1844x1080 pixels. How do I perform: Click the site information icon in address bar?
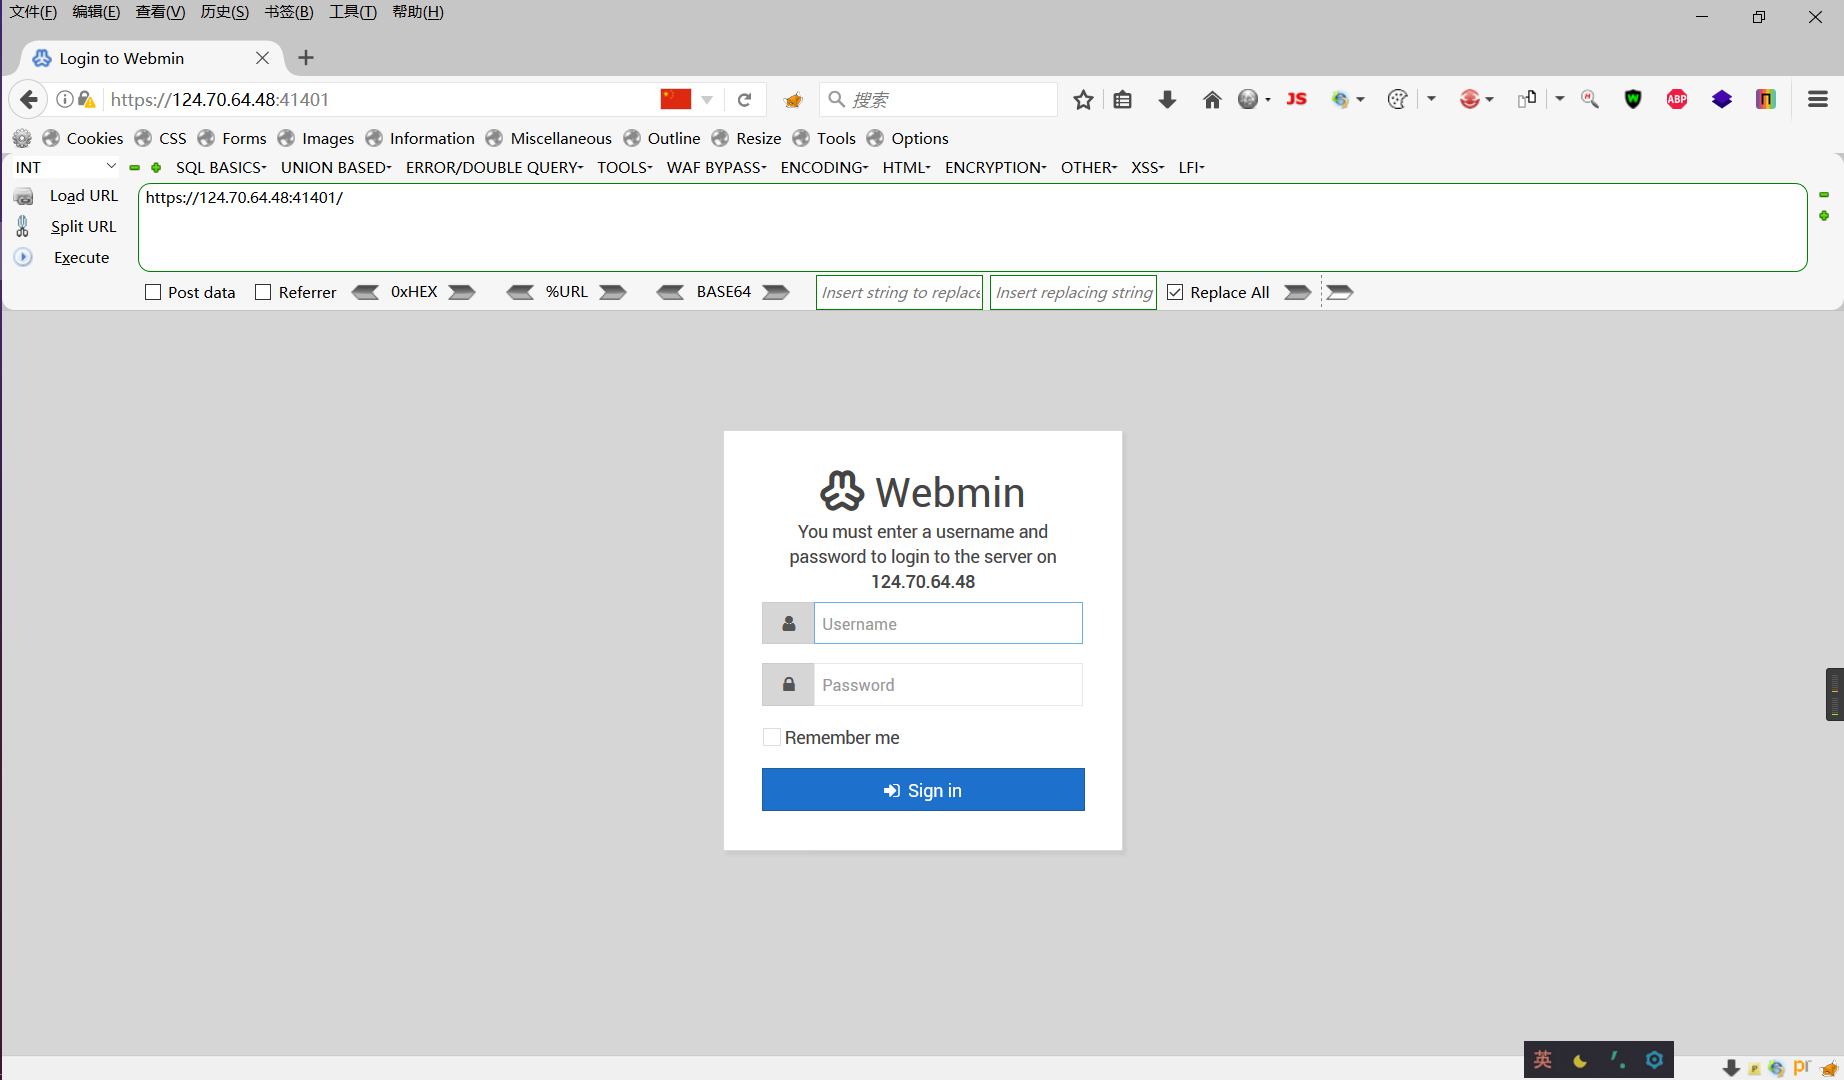(x=65, y=99)
